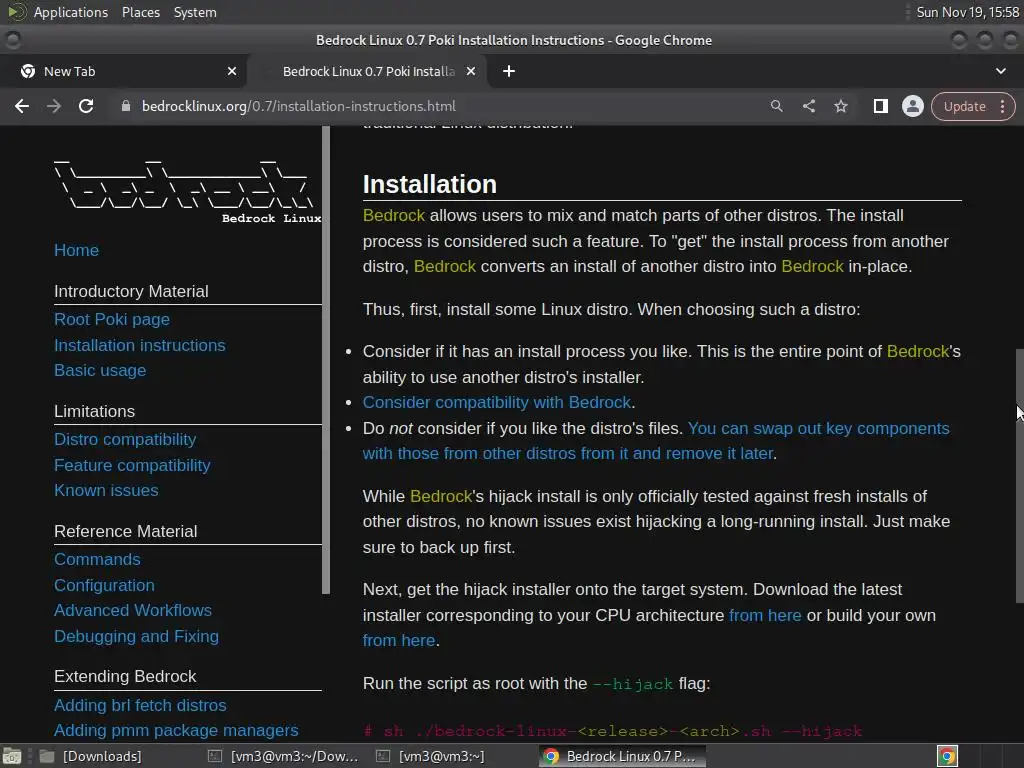
Task: Click the Bedrock Linux ASCII logo
Action: [x=187, y=191]
